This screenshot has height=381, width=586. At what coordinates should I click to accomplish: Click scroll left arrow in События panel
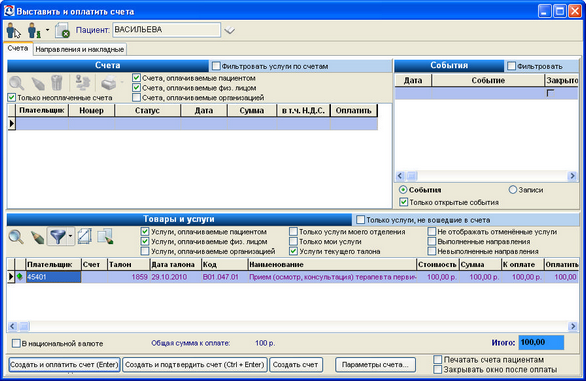click(400, 176)
